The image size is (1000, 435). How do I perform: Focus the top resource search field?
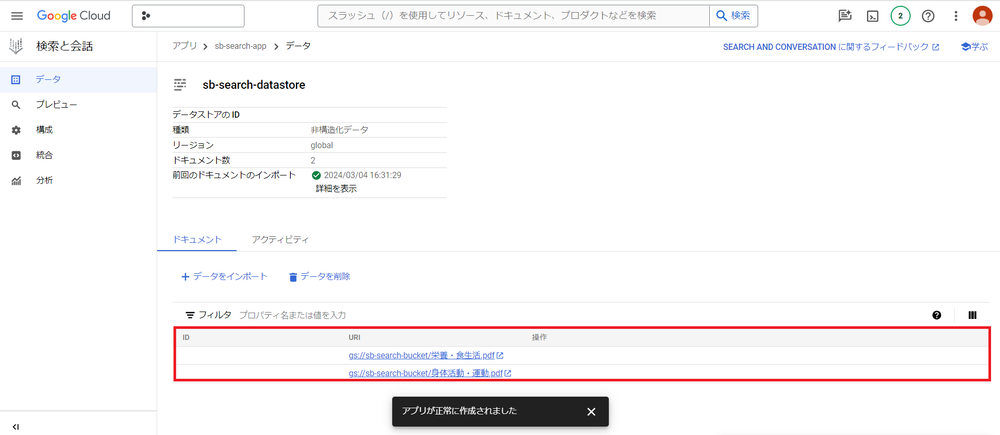pyautogui.click(x=513, y=16)
